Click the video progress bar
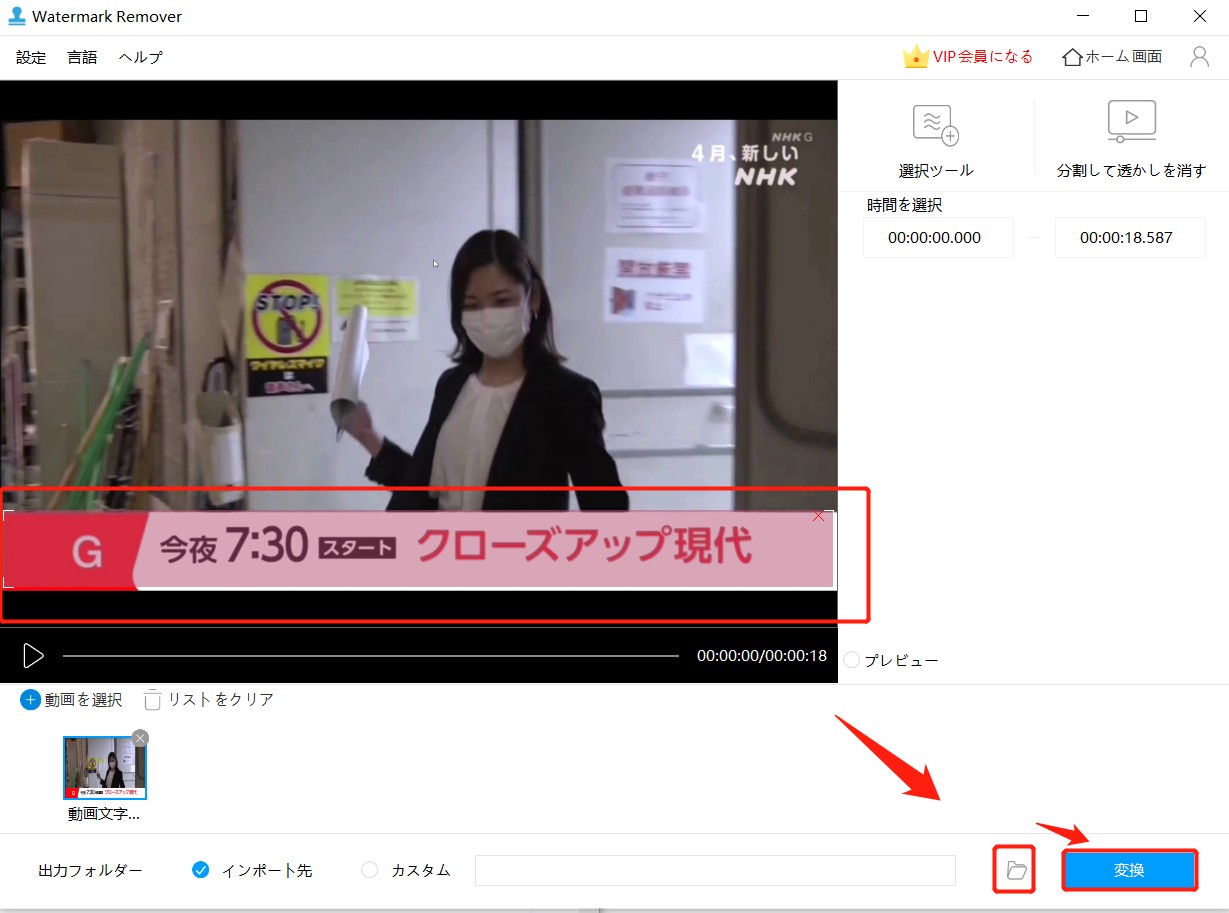 tap(371, 656)
